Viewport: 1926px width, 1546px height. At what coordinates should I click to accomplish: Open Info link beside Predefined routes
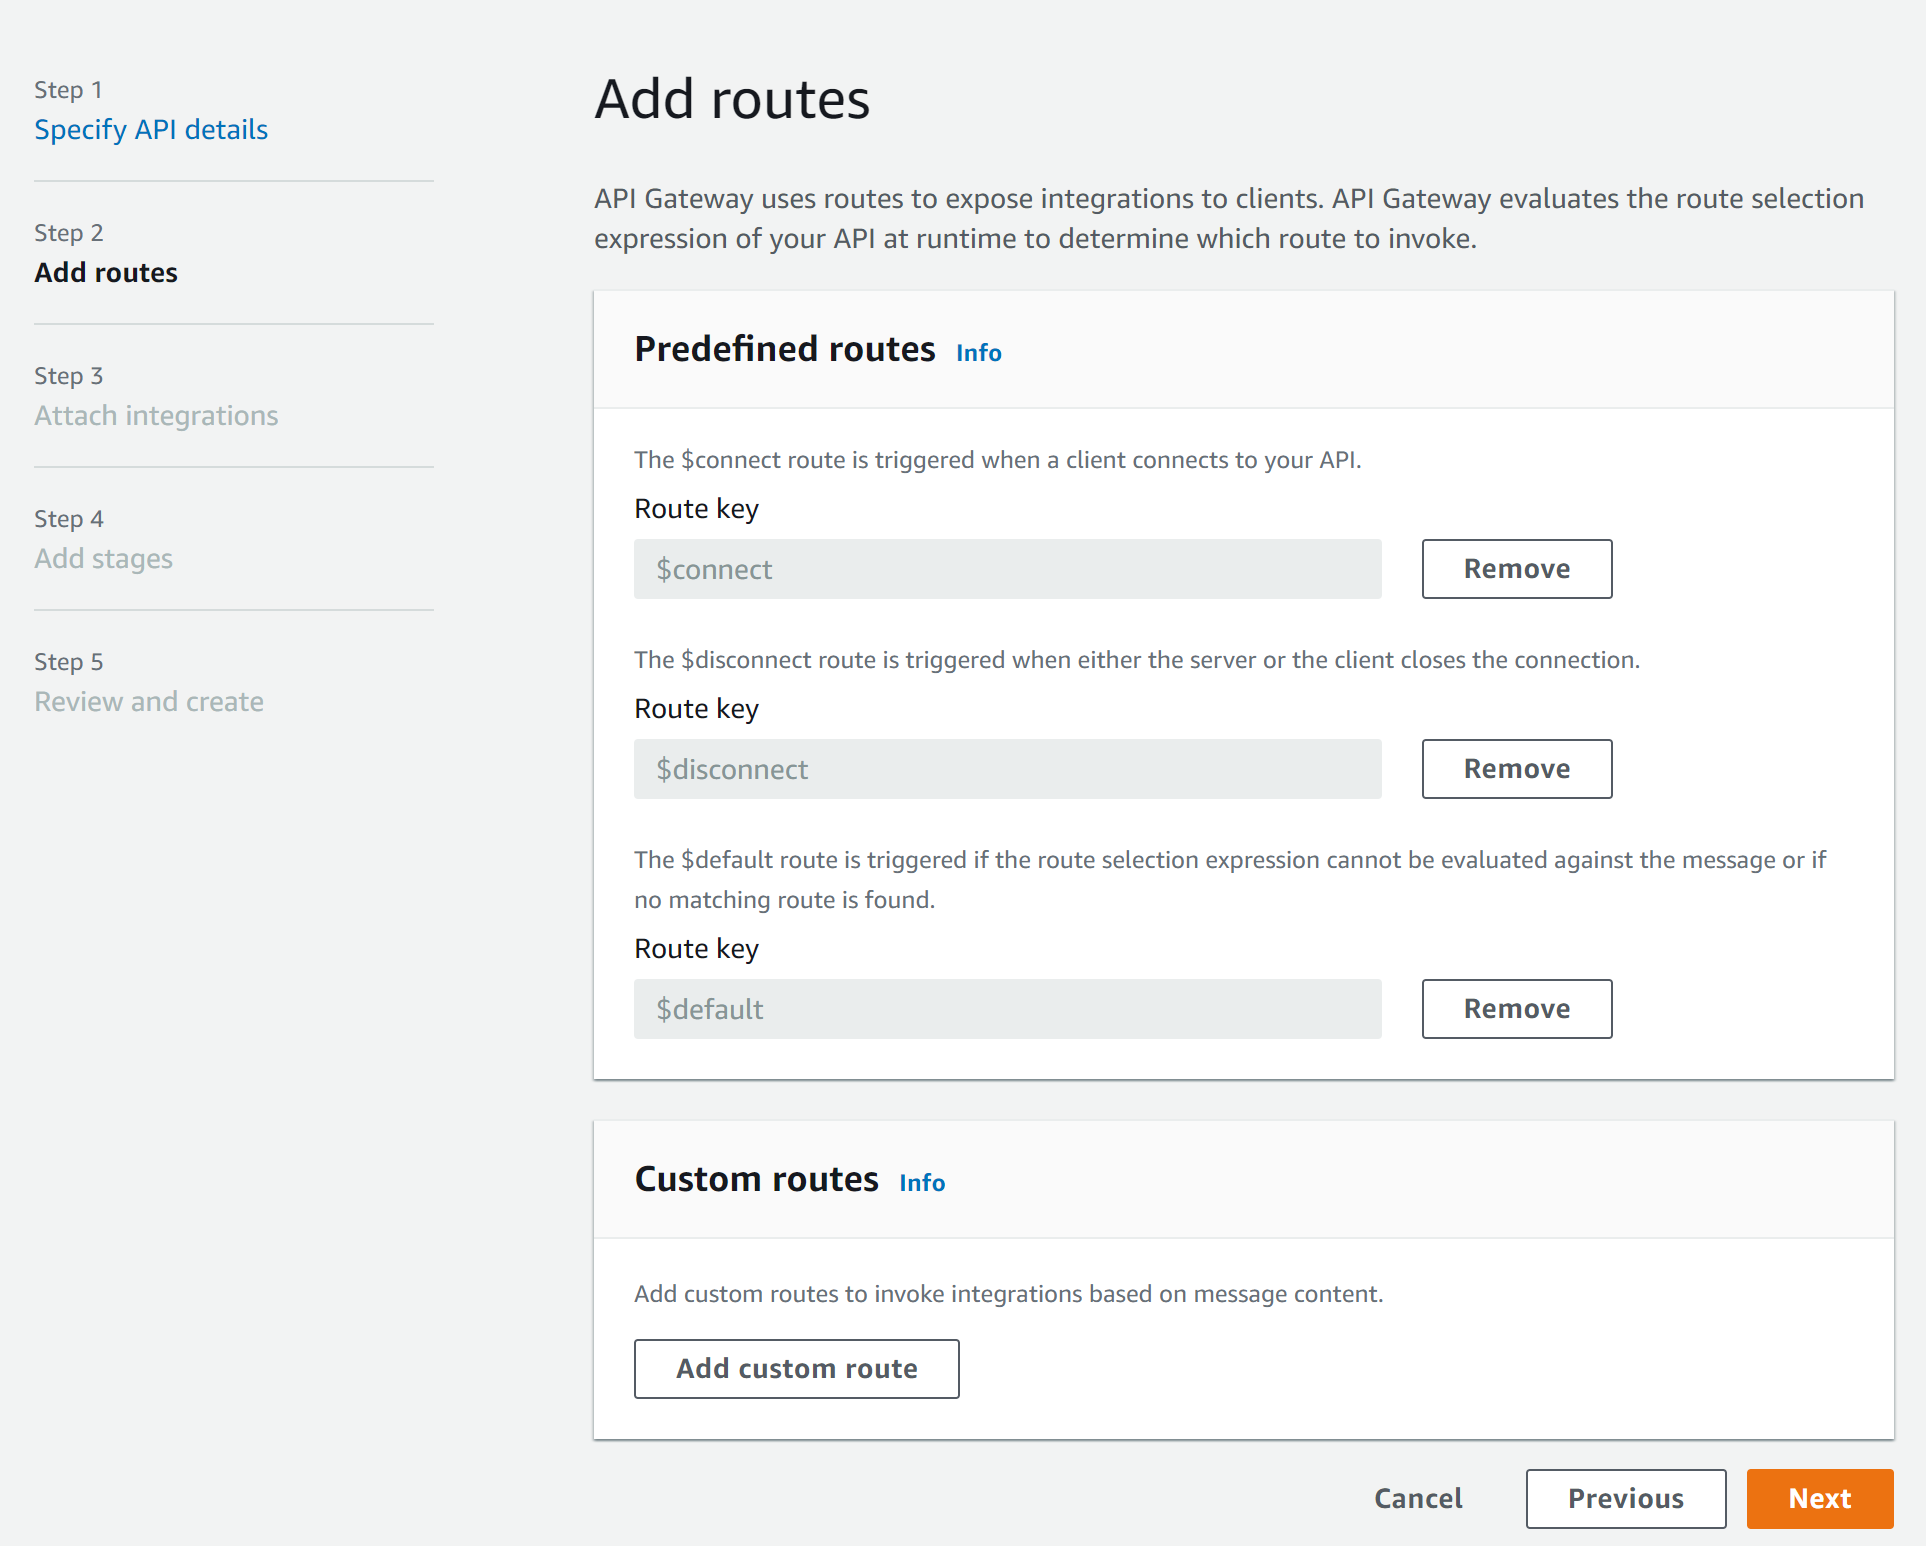[978, 353]
